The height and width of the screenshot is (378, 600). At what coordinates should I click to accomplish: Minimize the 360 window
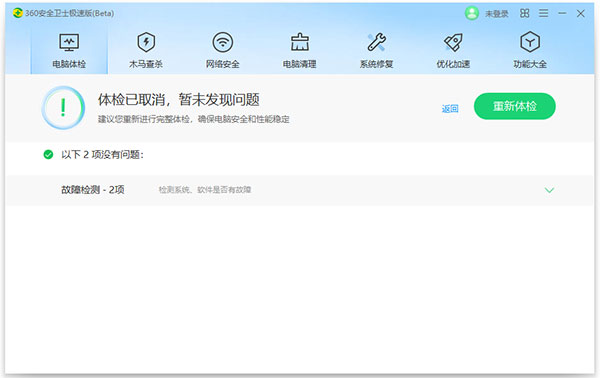point(562,13)
